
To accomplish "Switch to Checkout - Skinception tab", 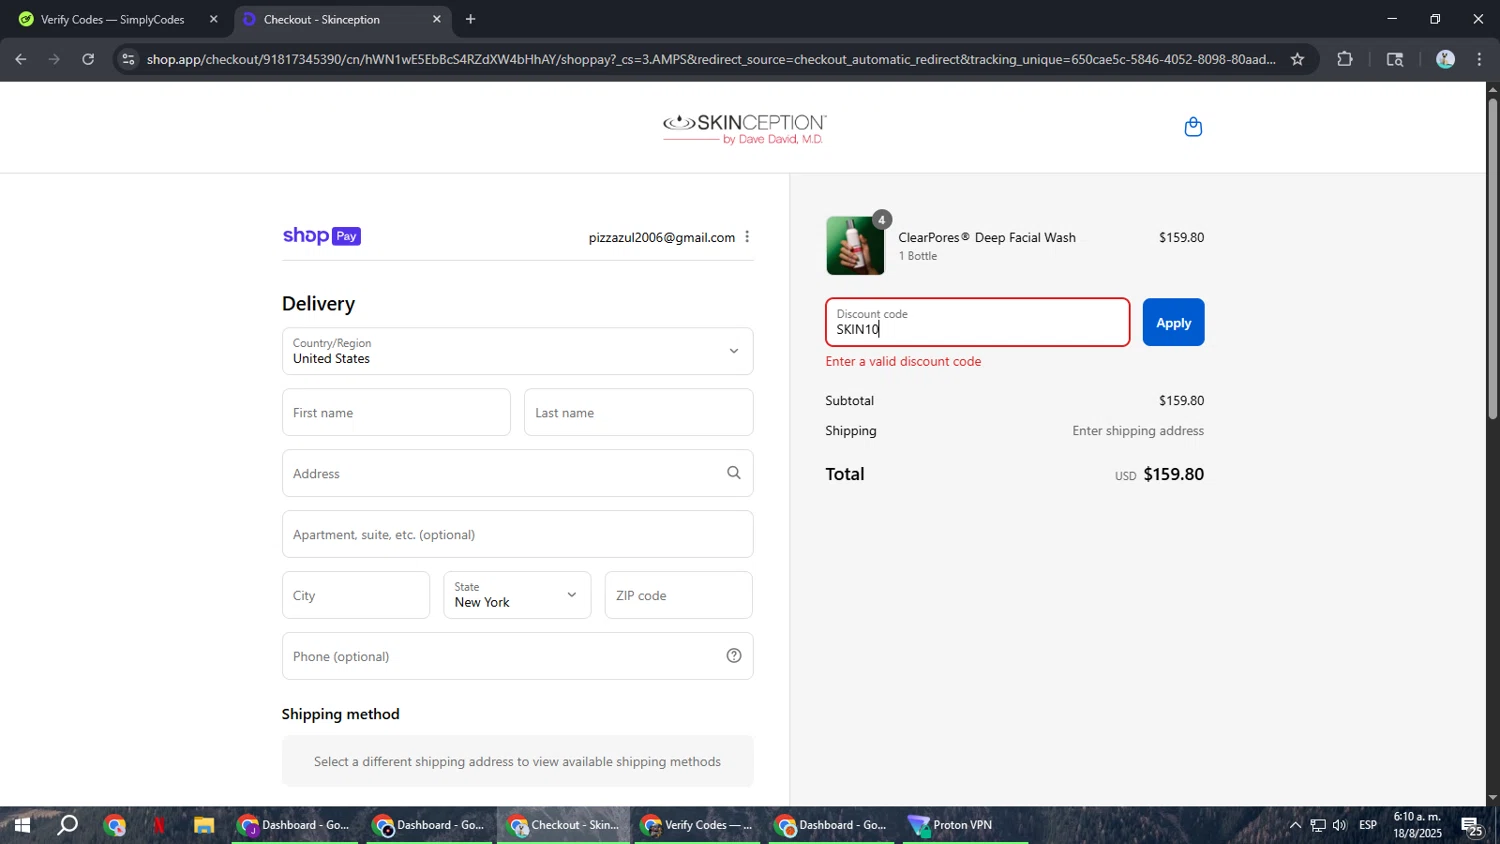I will [341, 19].
